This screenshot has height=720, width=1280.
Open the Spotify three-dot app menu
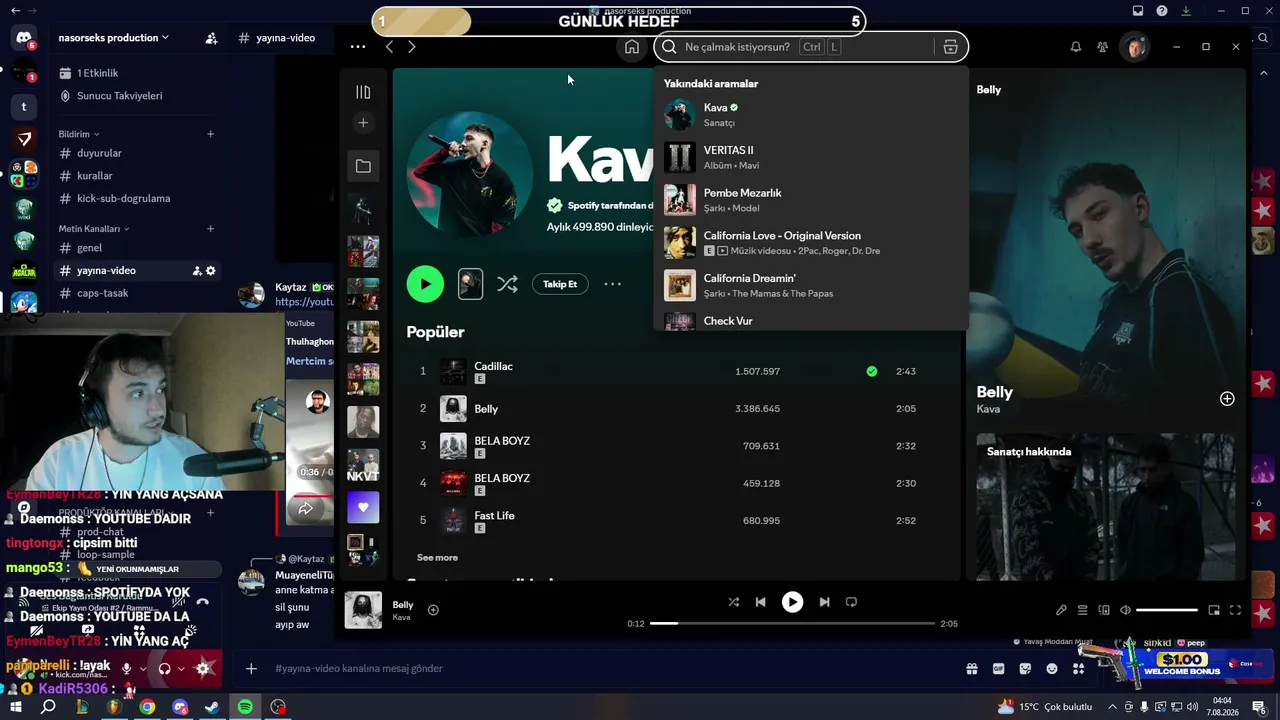(x=358, y=47)
